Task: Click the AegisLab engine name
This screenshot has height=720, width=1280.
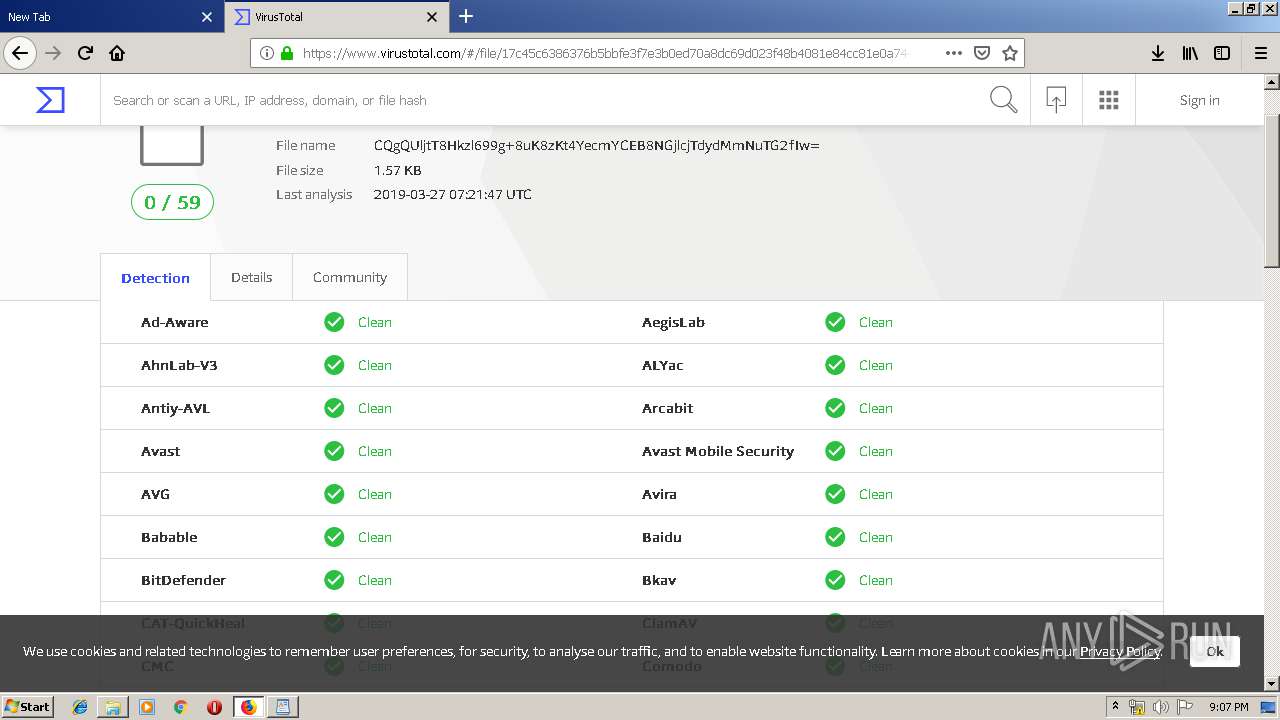Action: 673,322
